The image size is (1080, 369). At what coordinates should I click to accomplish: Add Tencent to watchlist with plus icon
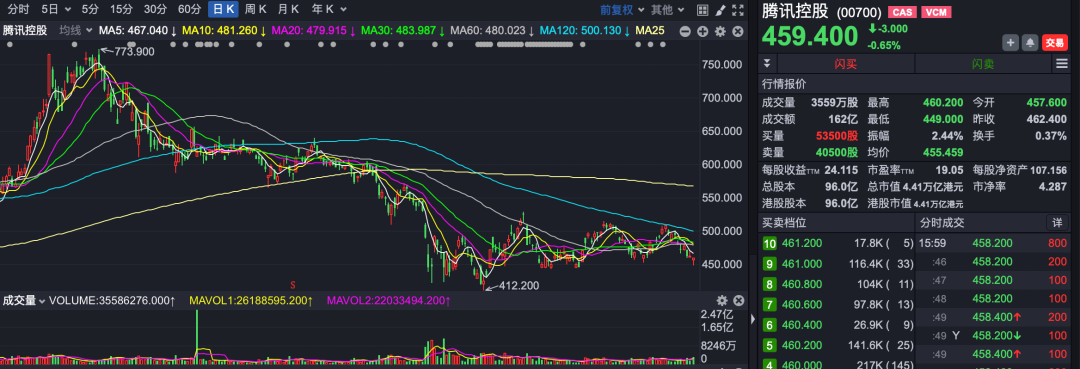(1010, 42)
